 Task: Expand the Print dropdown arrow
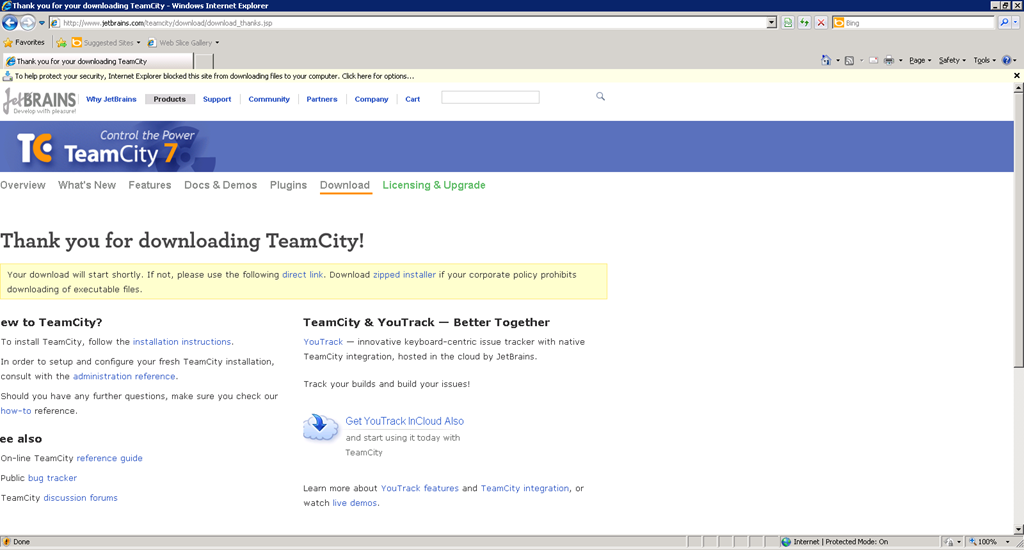click(901, 61)
